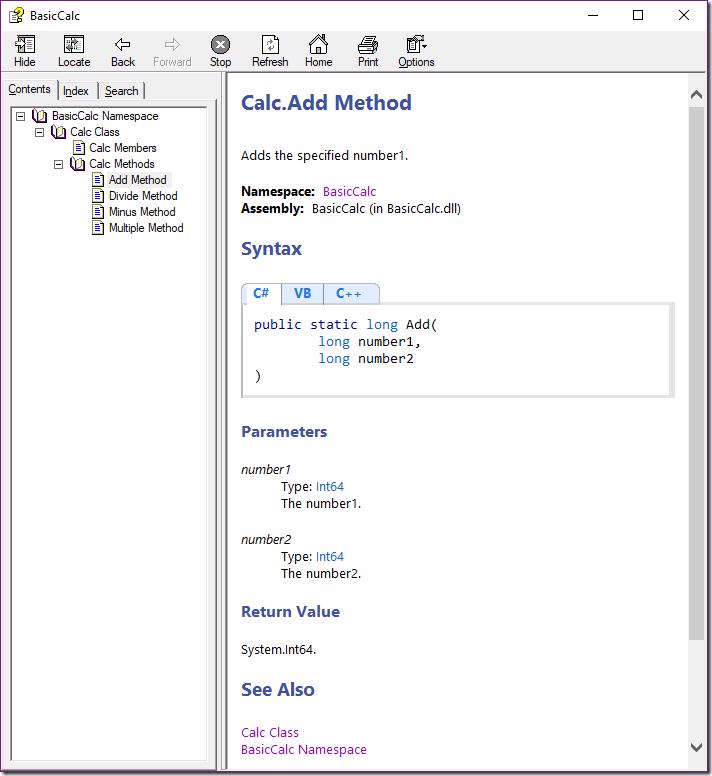Click the BasicCalc Namespace book icon

(40, 116)
